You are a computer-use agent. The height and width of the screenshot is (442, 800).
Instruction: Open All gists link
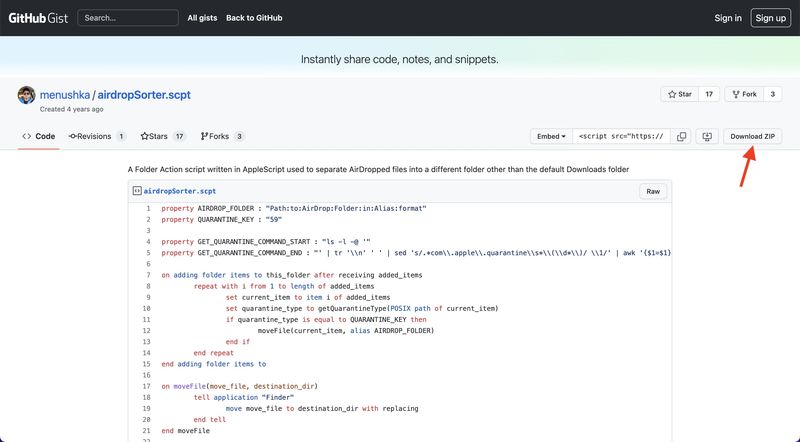(202, 18)
